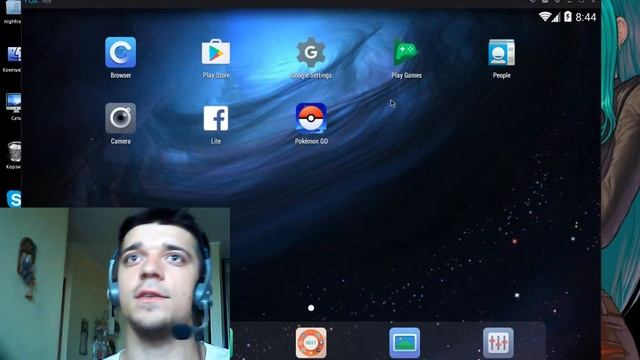Open Skype from the Windows desktop
Screen dimensions: 640x360
[x=14, y=199]
